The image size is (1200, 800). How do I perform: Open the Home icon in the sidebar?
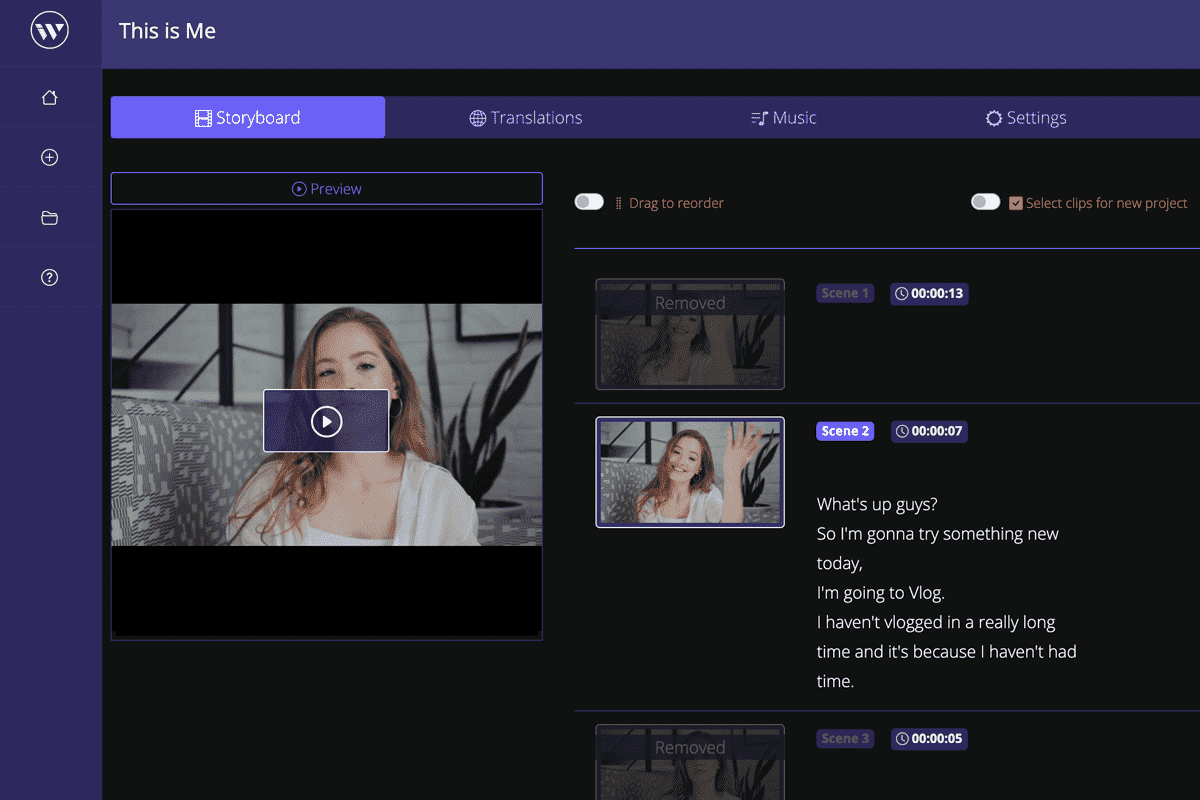tap(50, 96)
